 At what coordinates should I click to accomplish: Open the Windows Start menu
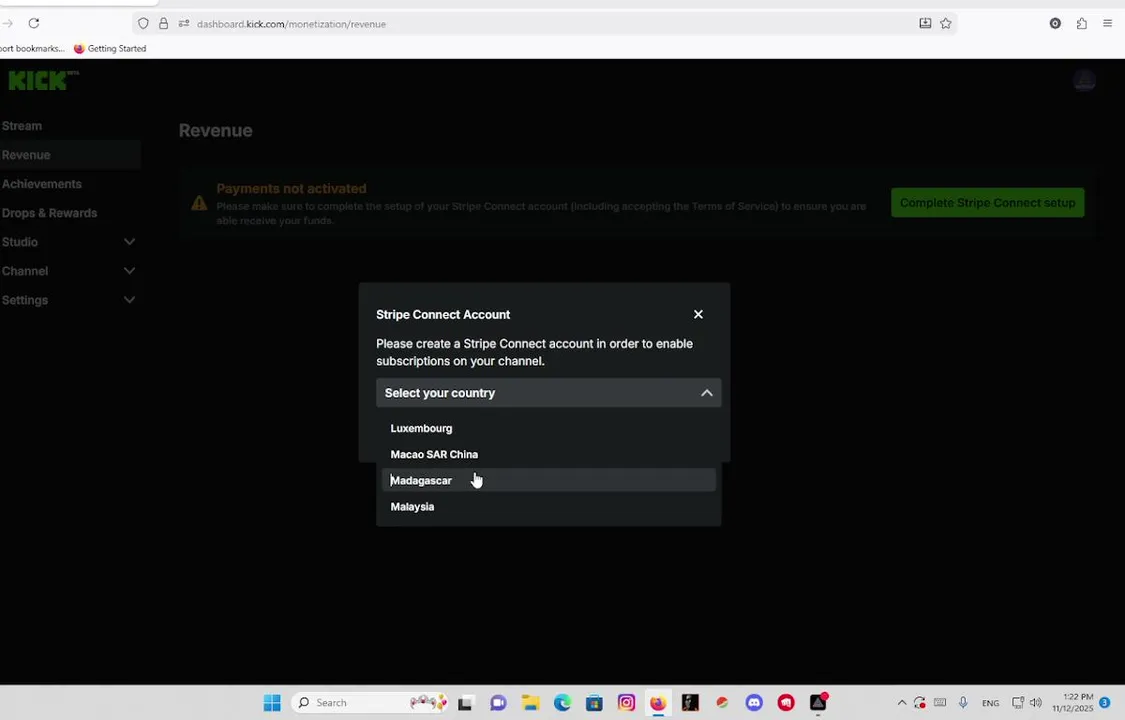pos(272,703)
